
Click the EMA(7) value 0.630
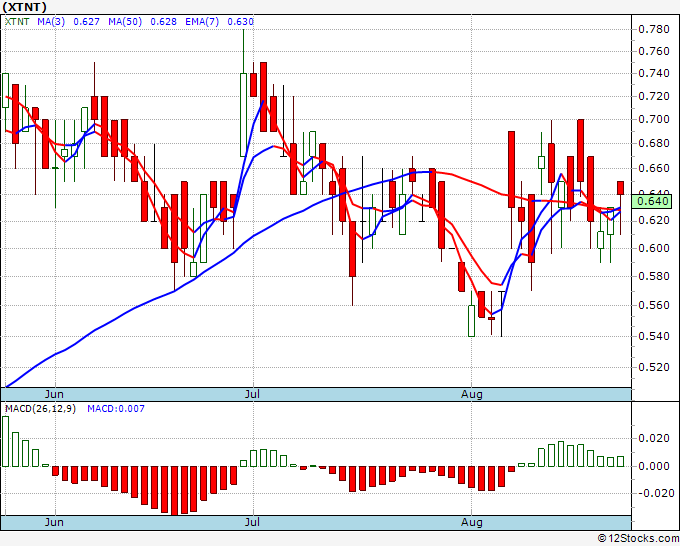(240, 22)
